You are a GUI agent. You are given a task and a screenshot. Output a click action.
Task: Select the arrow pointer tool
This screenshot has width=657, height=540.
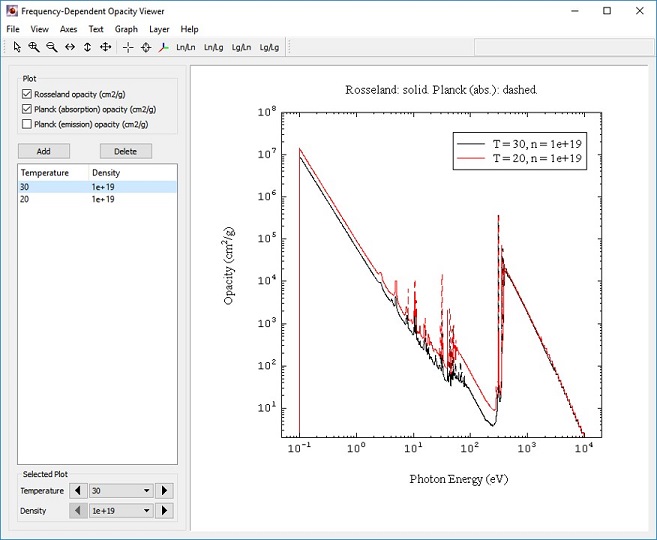[x=17, y=47]
